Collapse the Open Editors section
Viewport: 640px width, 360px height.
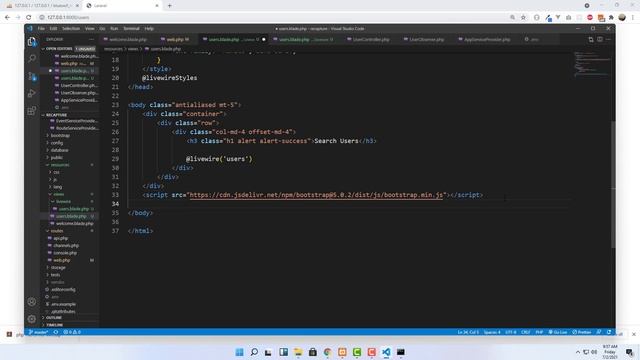[x=58, y=49]
